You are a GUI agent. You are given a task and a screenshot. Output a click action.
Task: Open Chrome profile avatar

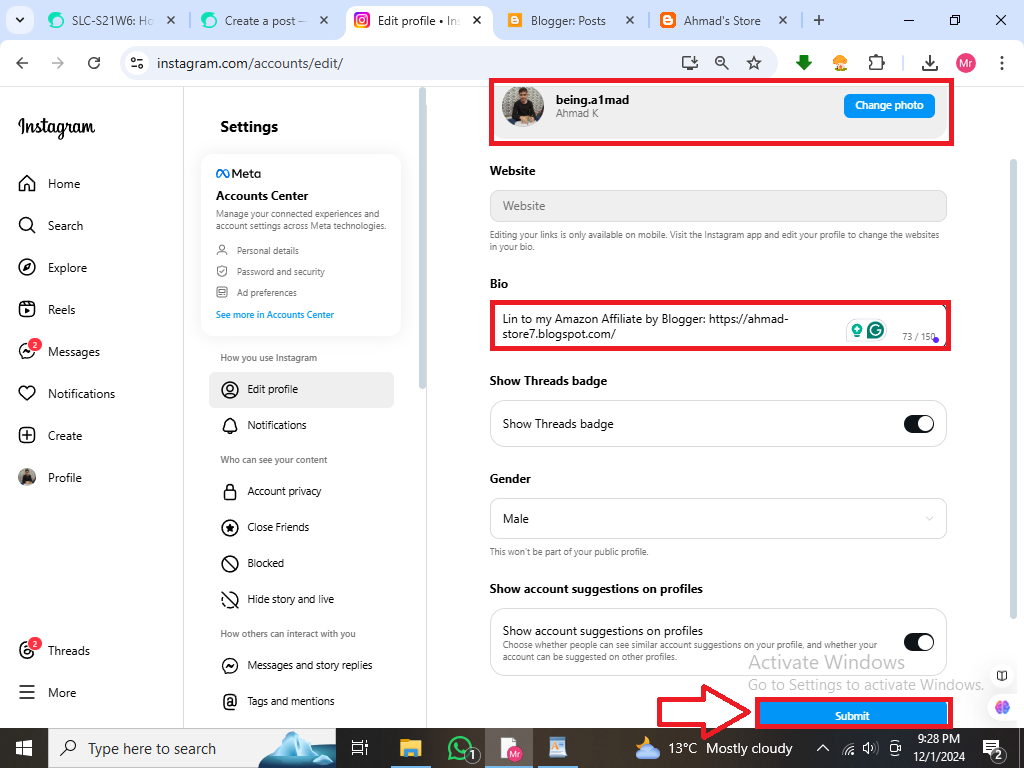coord(965,63)
